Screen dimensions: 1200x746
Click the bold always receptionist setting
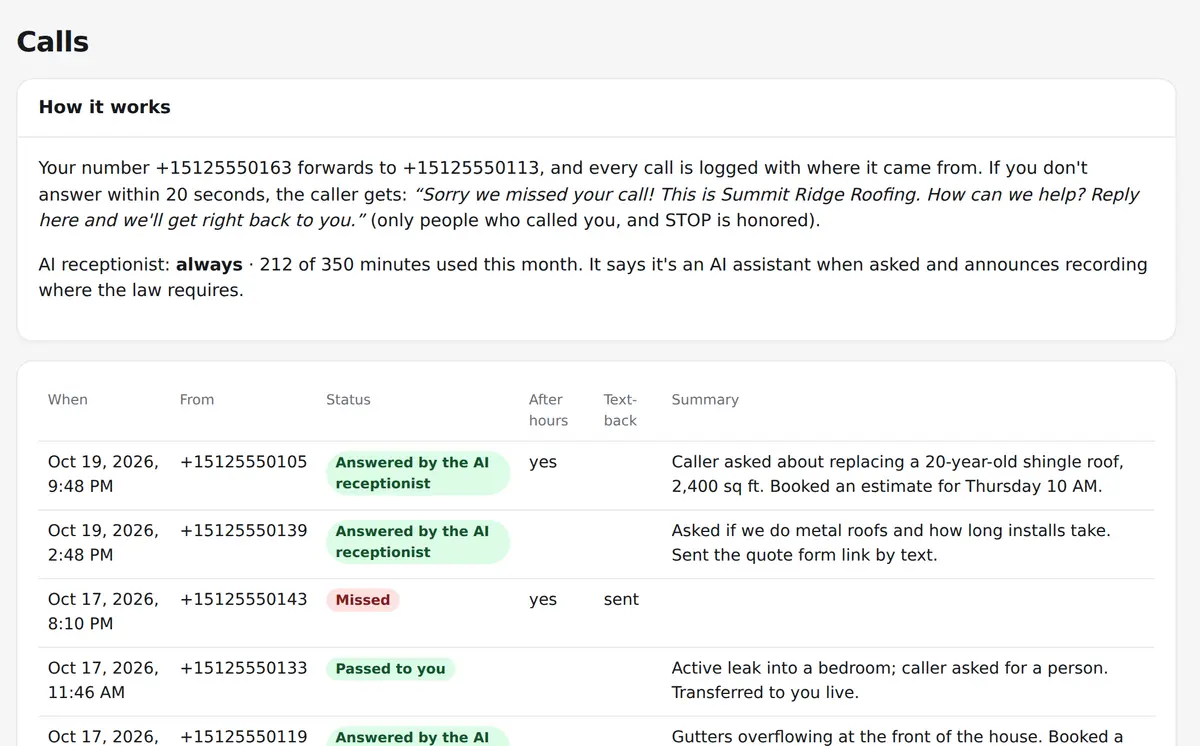pyautogui.click(x=209, y=265)
